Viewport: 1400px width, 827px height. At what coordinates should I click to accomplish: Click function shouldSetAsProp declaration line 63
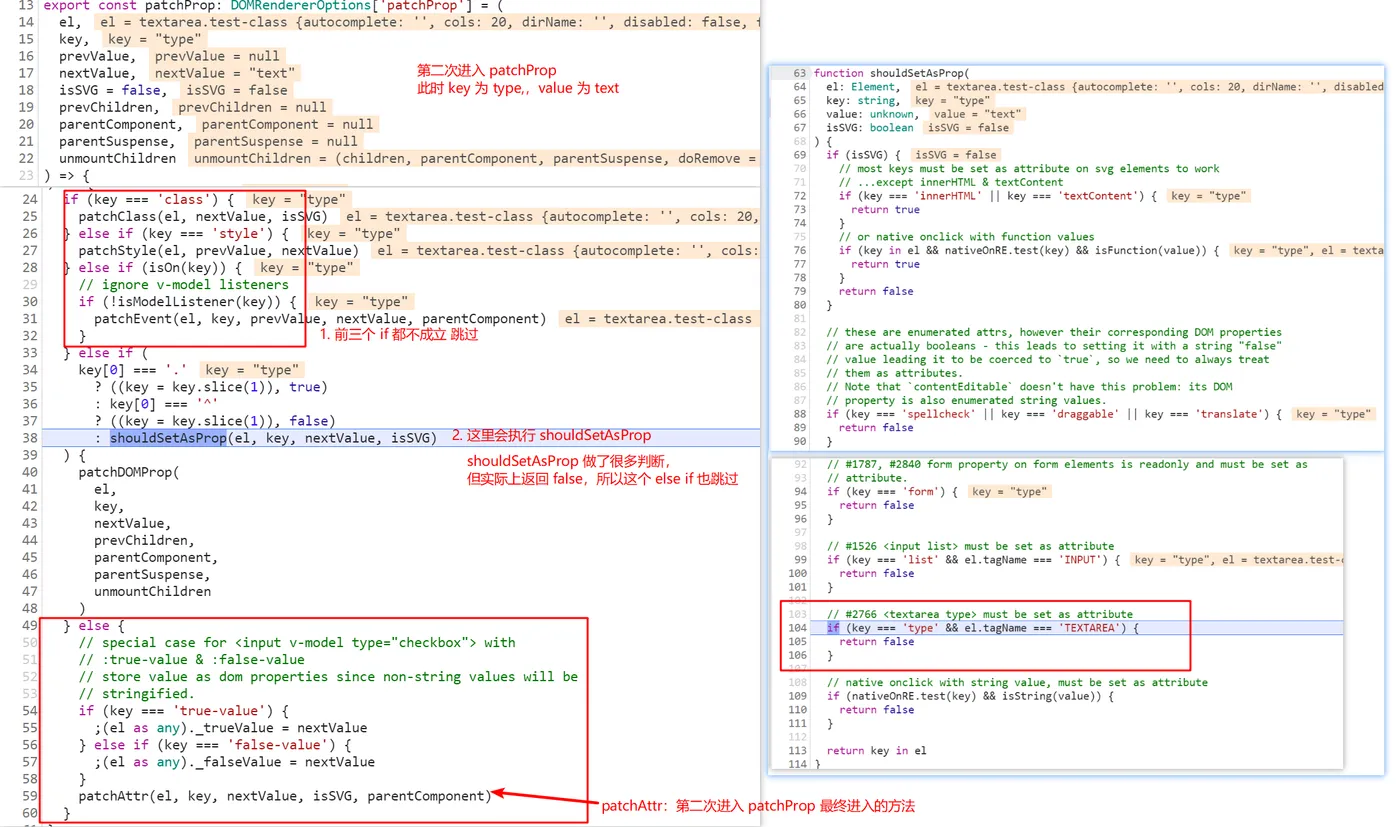pos(891,73)
